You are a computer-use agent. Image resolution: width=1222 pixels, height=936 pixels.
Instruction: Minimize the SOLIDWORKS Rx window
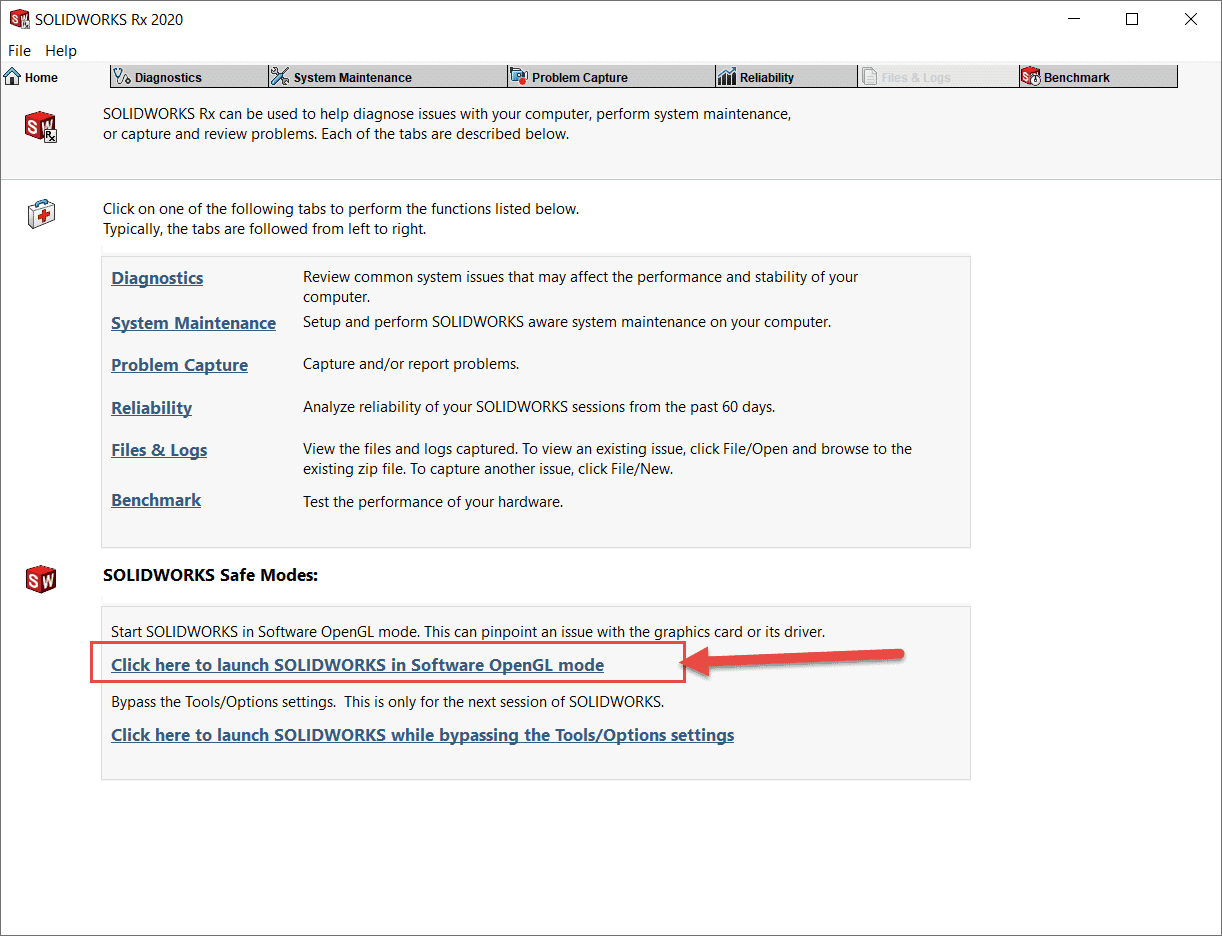click(1073, 19)
